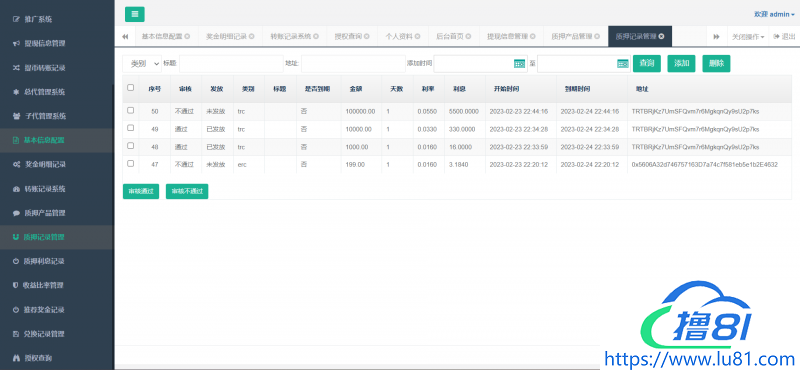Click the 到期时间 column header
The image size is (800, 370).
pos(578,89)
